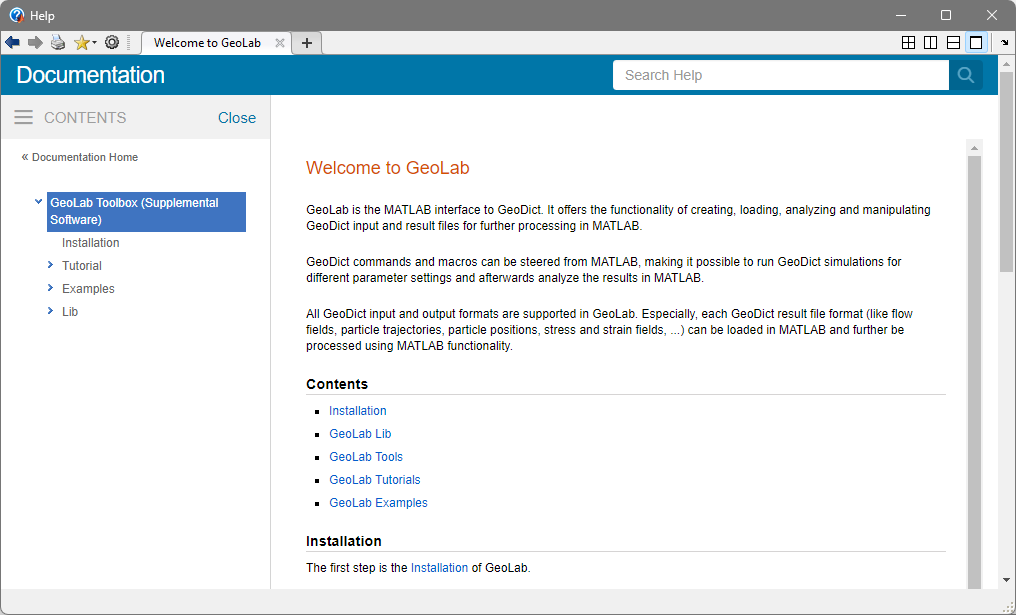Expand the Lib tree node
This screenshot has width=1016, height=615.
tap(50, 311)
